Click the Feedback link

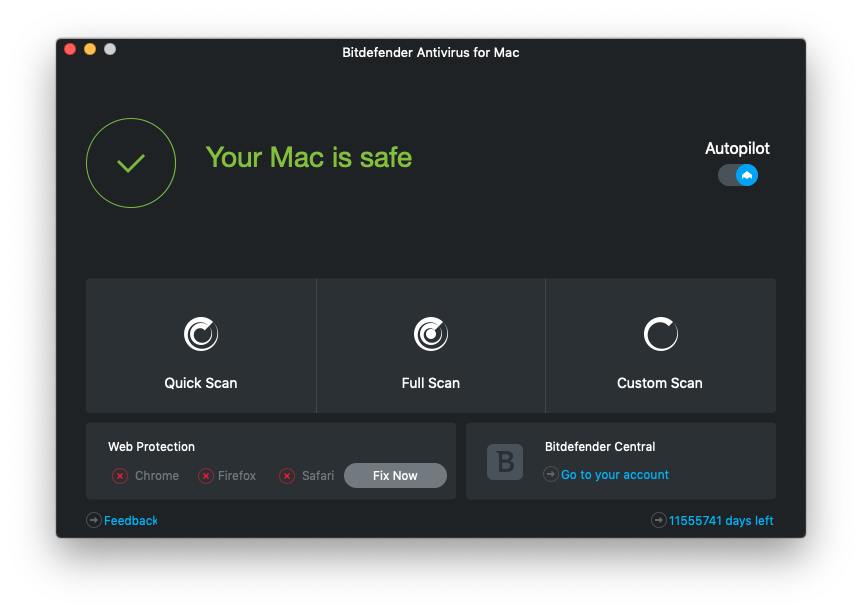pos(130,521)
